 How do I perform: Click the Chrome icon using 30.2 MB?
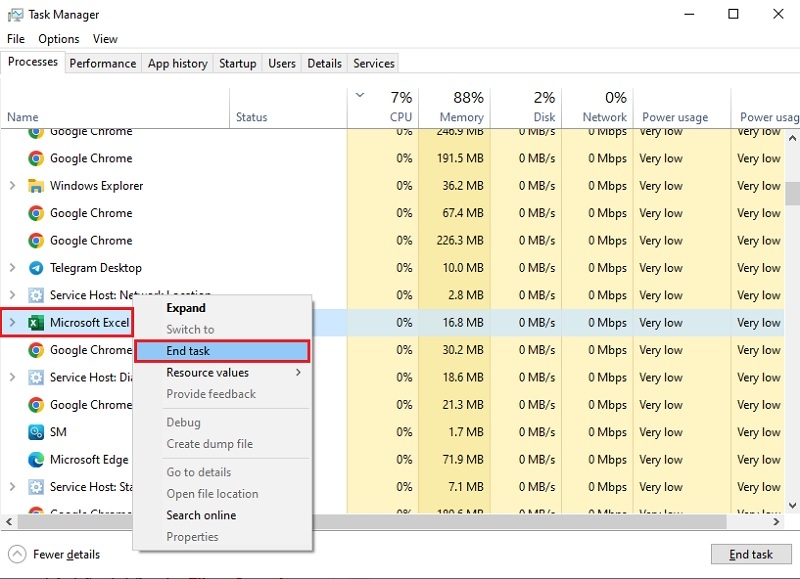[36, 350]
